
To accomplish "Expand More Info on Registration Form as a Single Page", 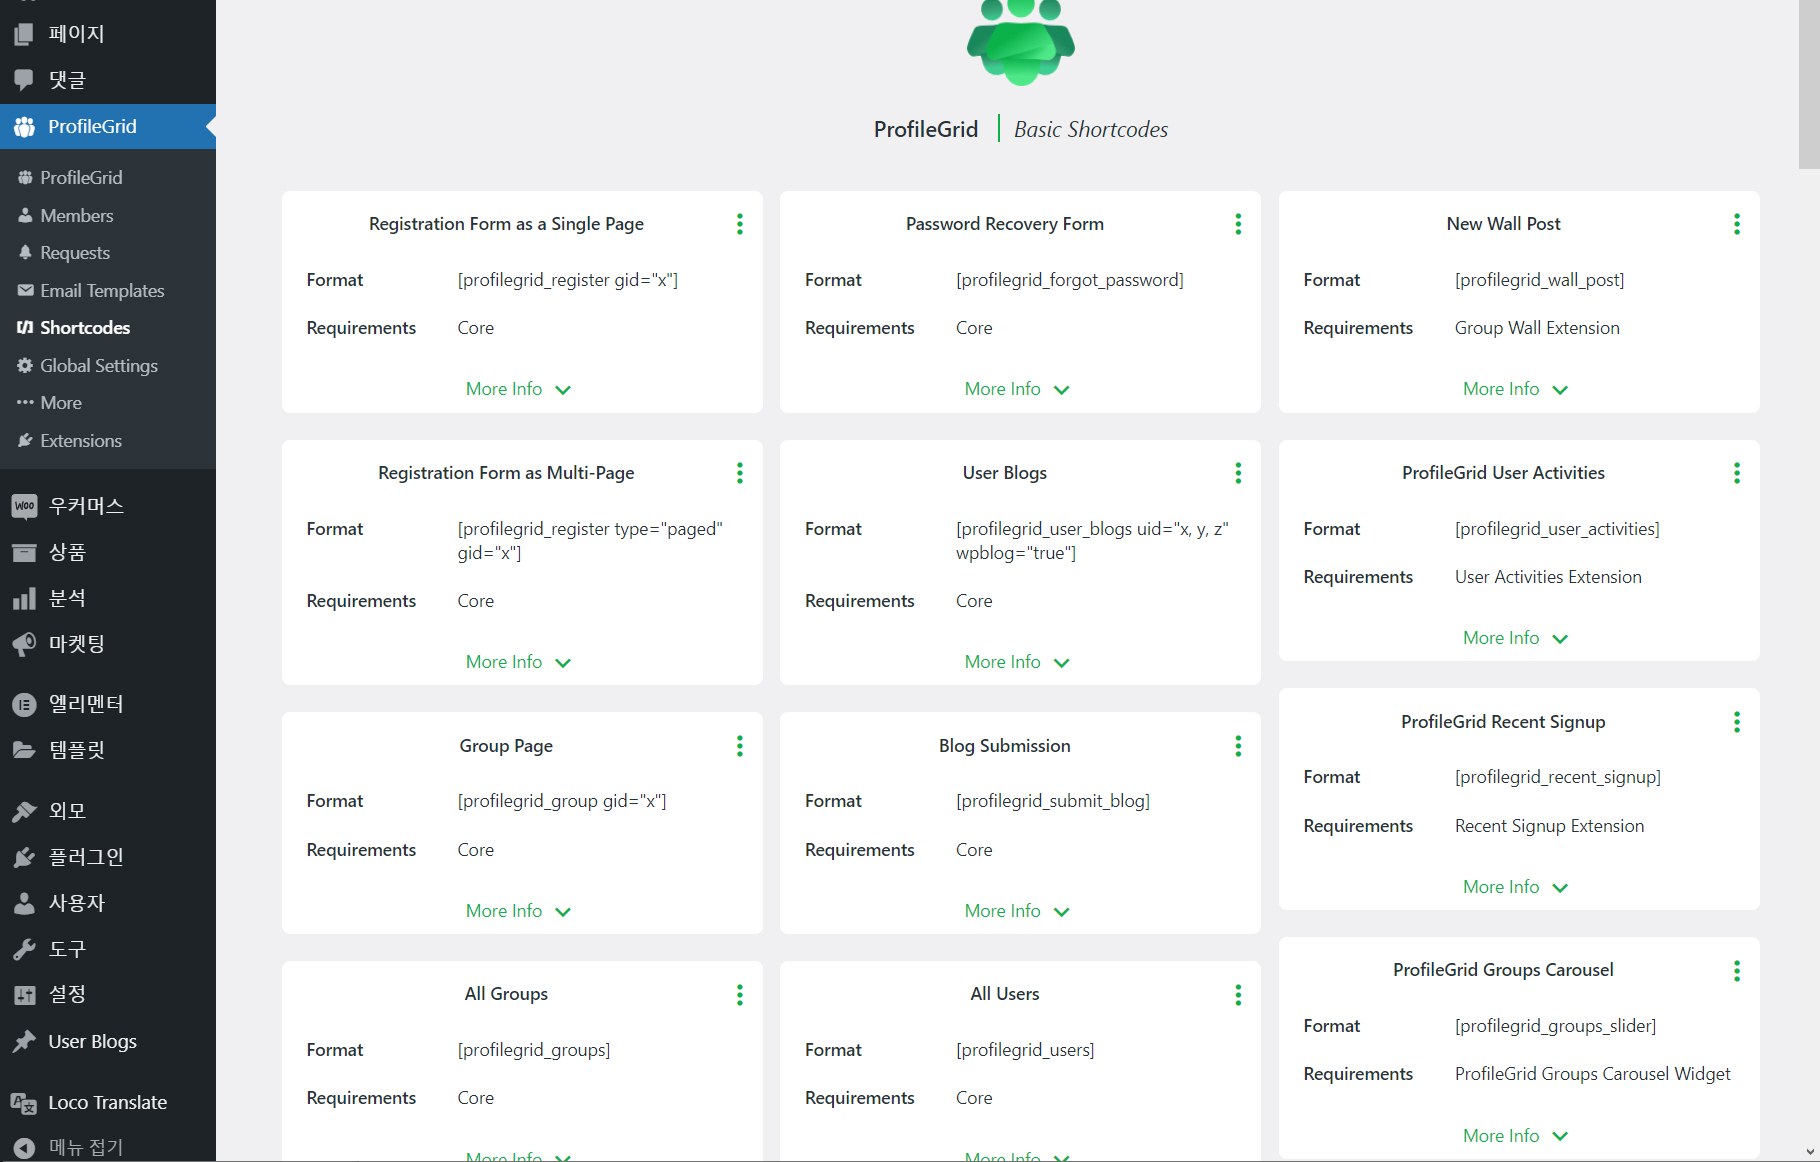I will (x=518, y=389).
